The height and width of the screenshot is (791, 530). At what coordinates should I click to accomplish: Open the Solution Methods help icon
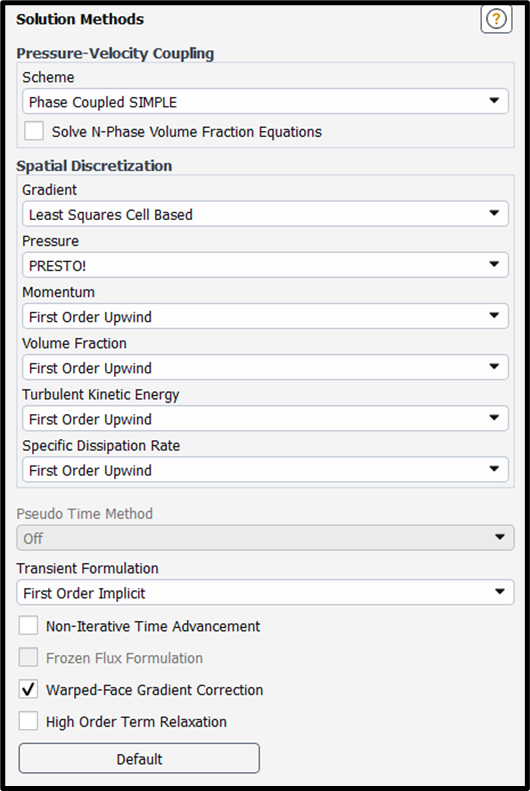(496, 19)
